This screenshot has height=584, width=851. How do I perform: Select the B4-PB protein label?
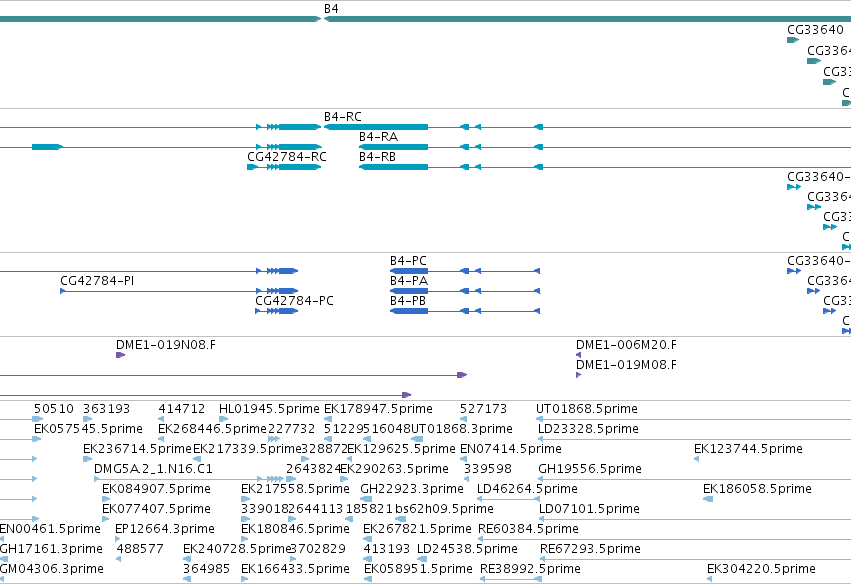pos(408,301)
